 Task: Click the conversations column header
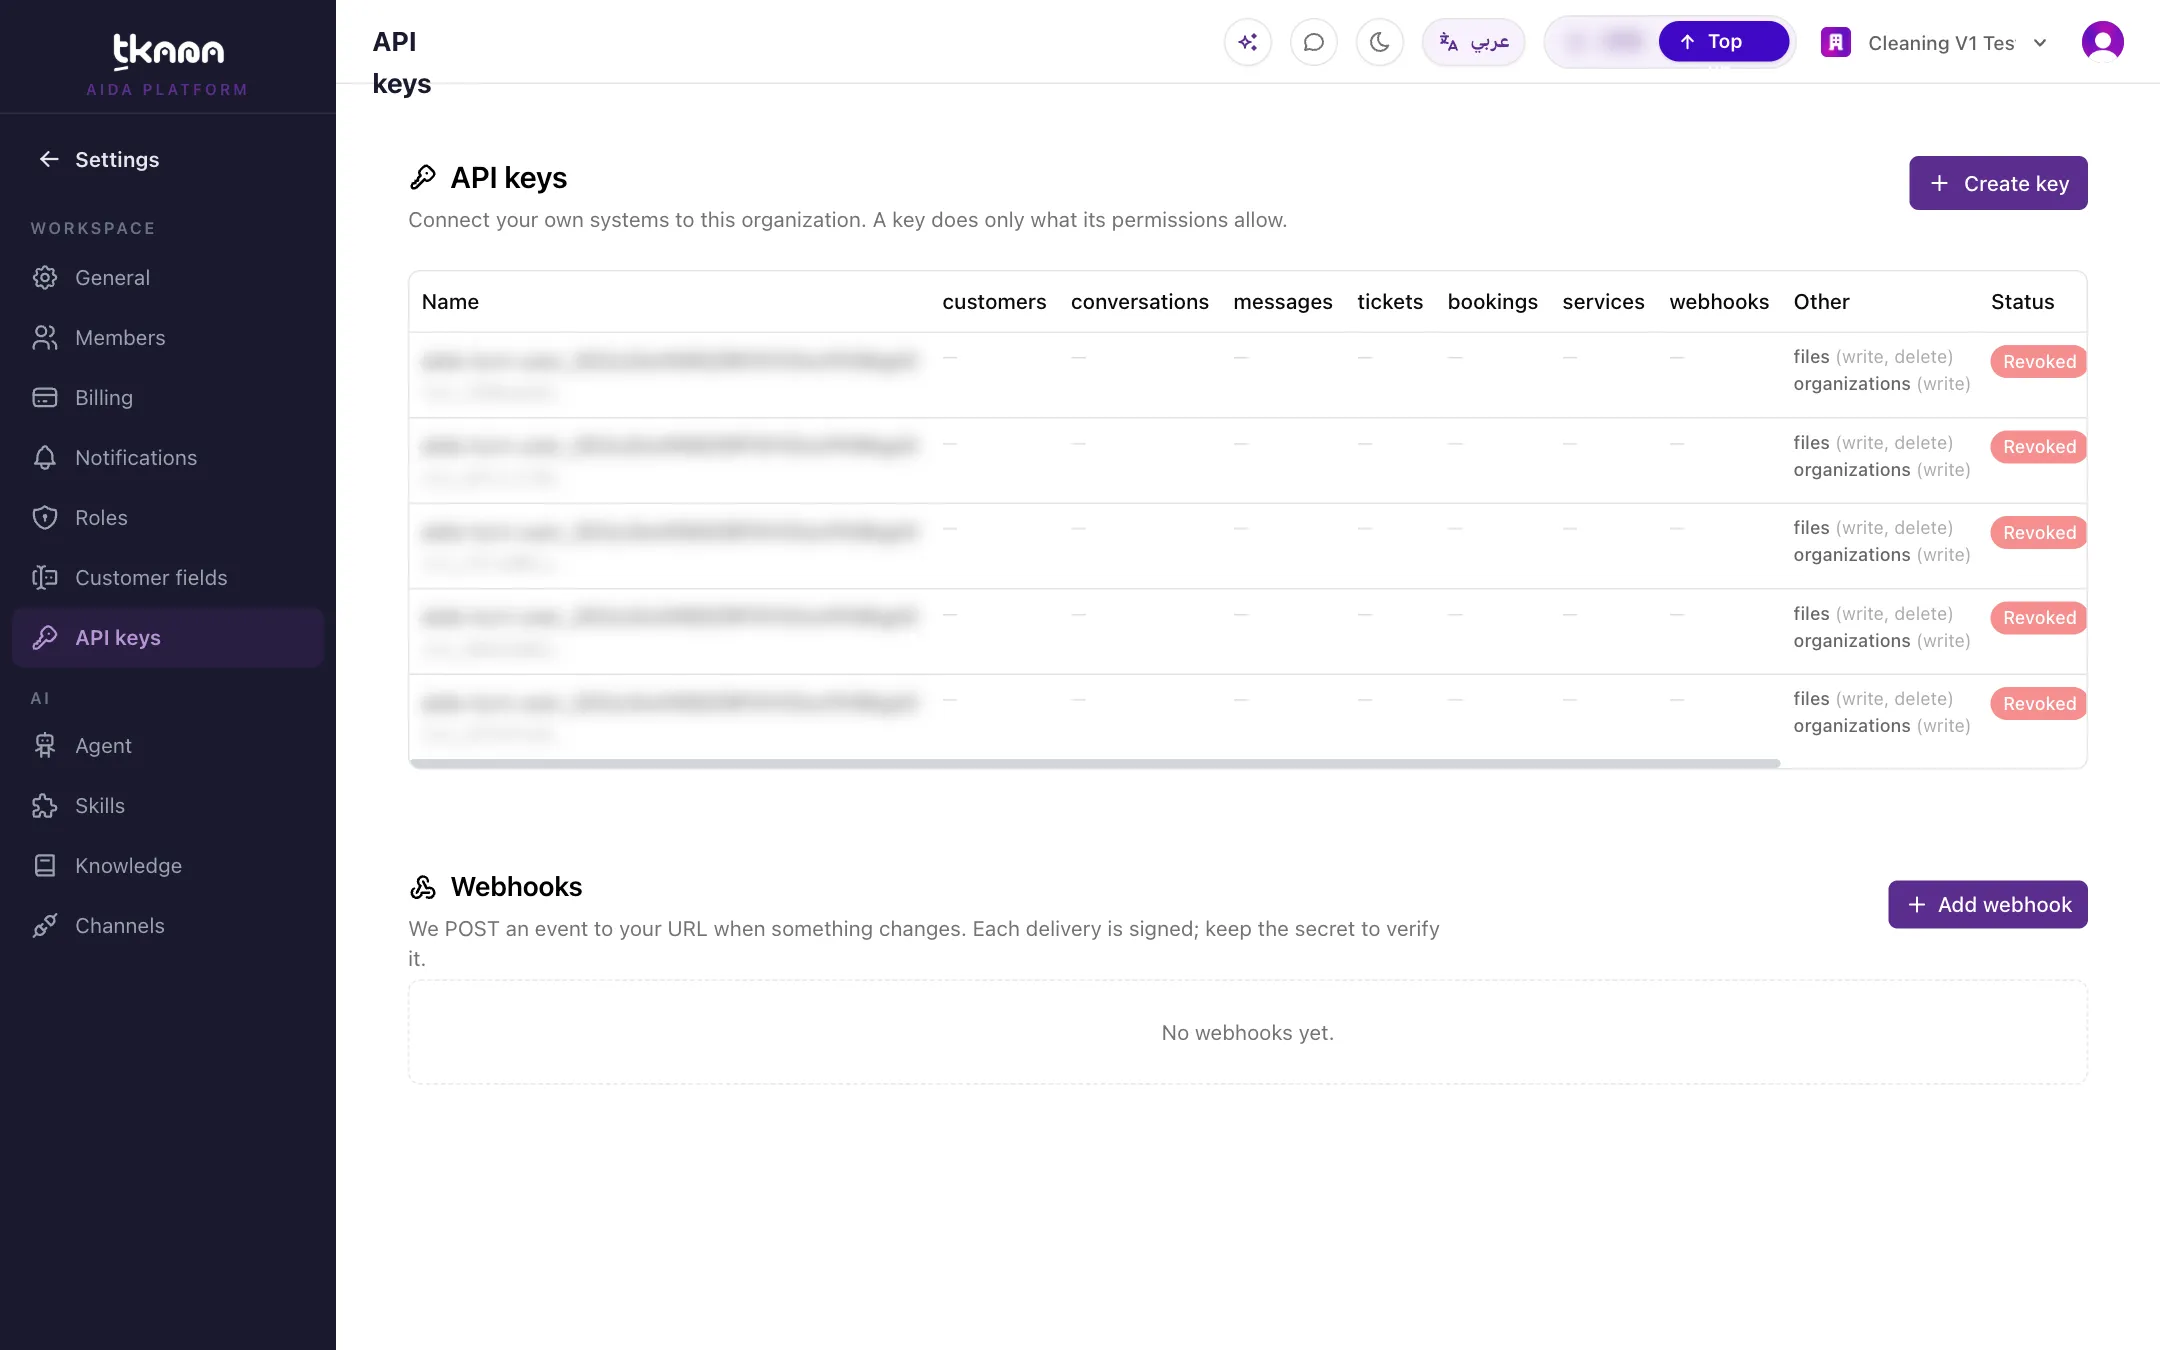coord(1139,302)
